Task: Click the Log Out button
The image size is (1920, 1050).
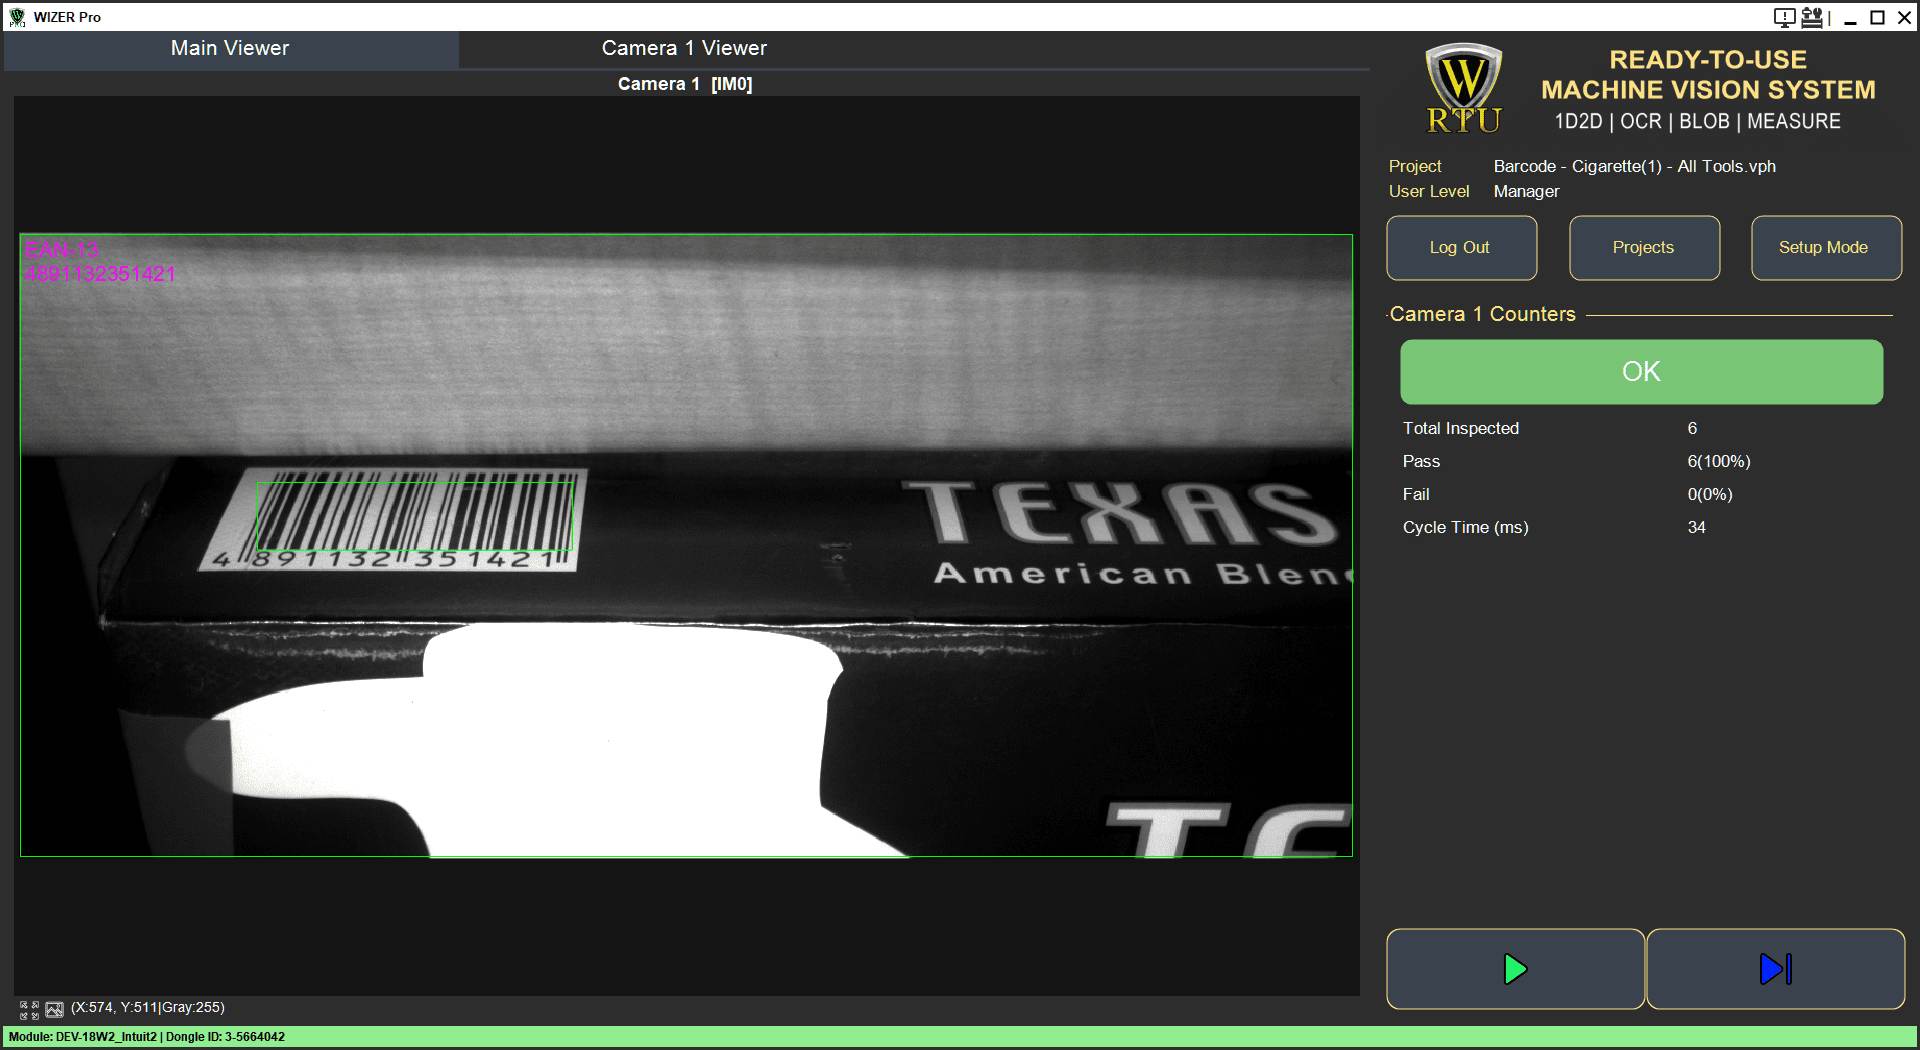Action: coord(1461,248)
